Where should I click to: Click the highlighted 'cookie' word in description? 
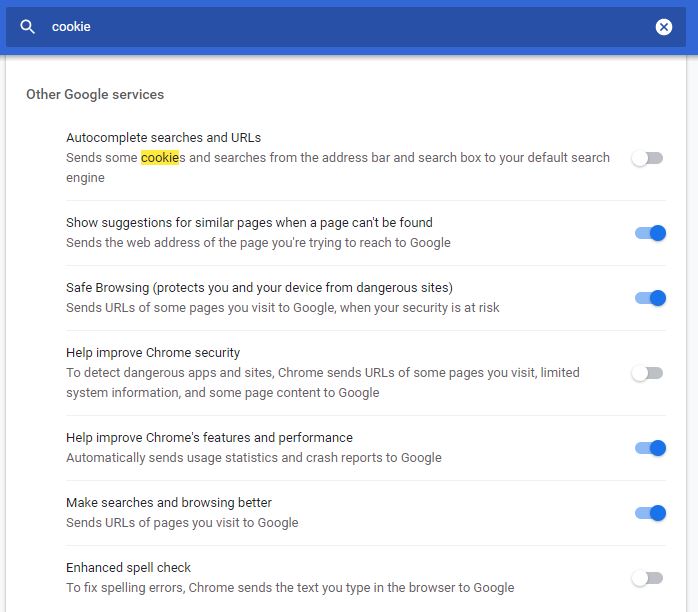tap(159, 158)
